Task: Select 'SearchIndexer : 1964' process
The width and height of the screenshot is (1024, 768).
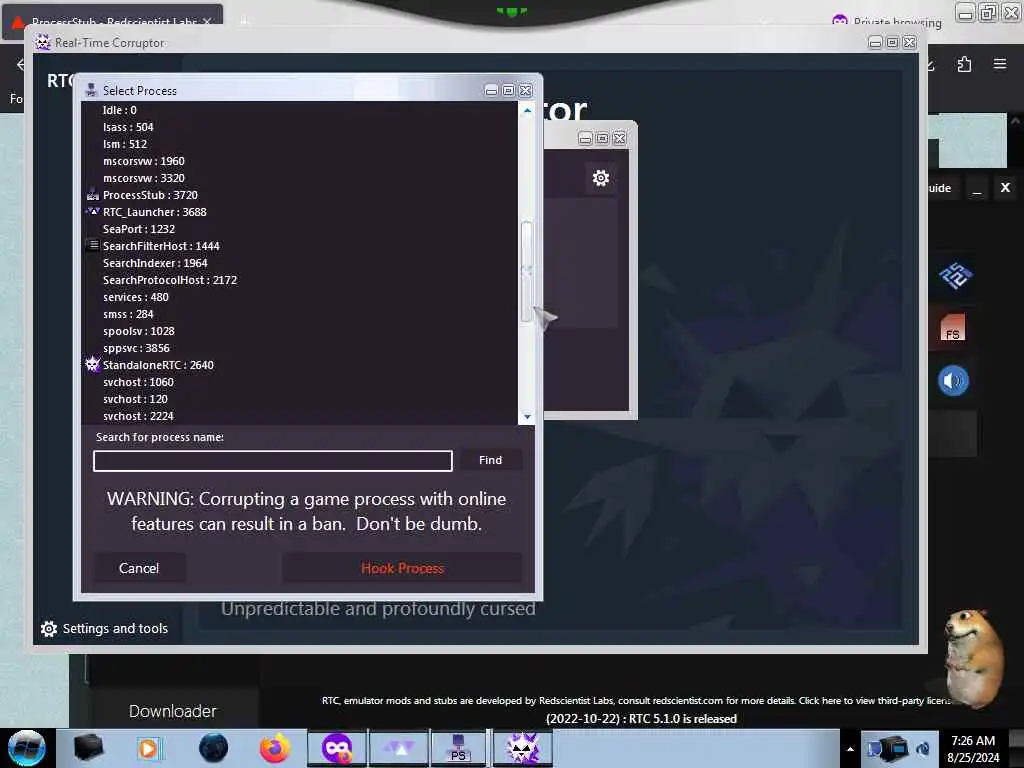Action: 155,263
